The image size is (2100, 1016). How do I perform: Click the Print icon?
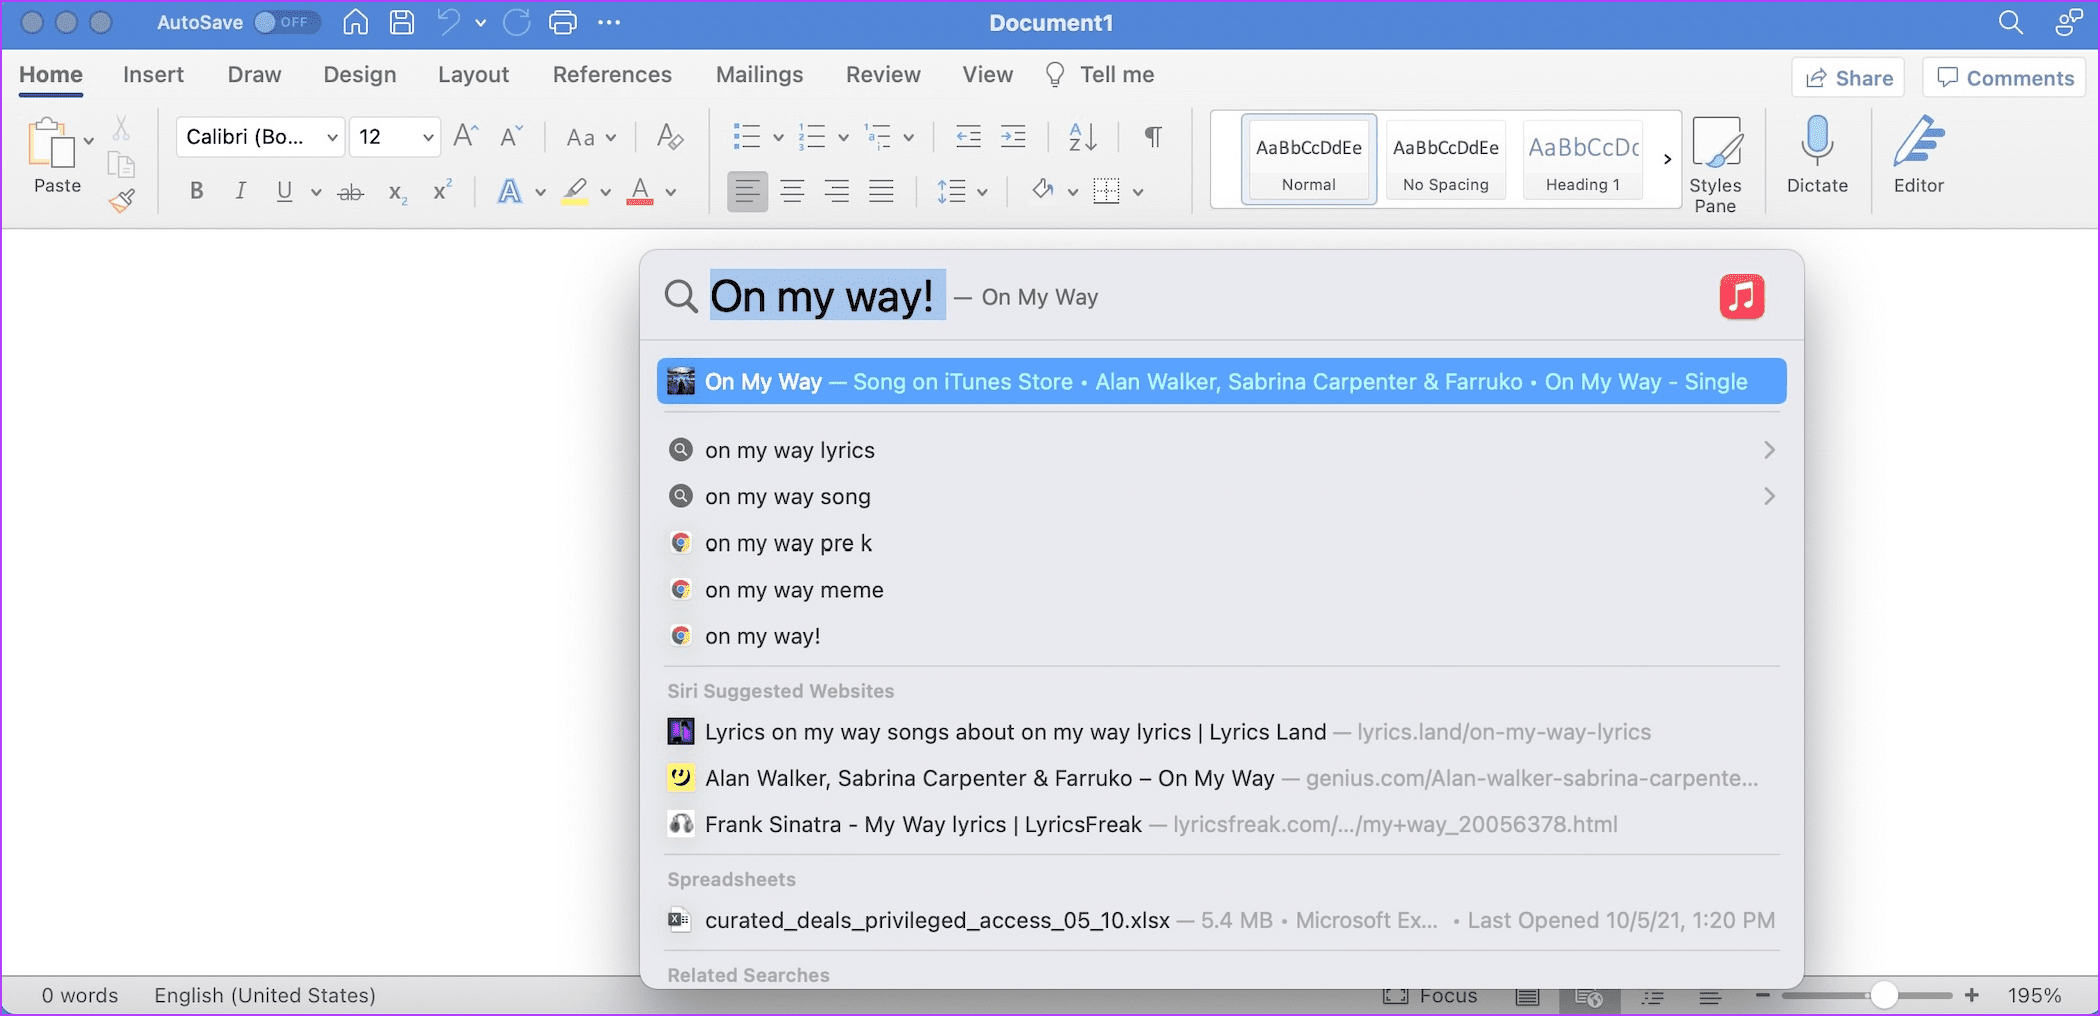(563, 22)
